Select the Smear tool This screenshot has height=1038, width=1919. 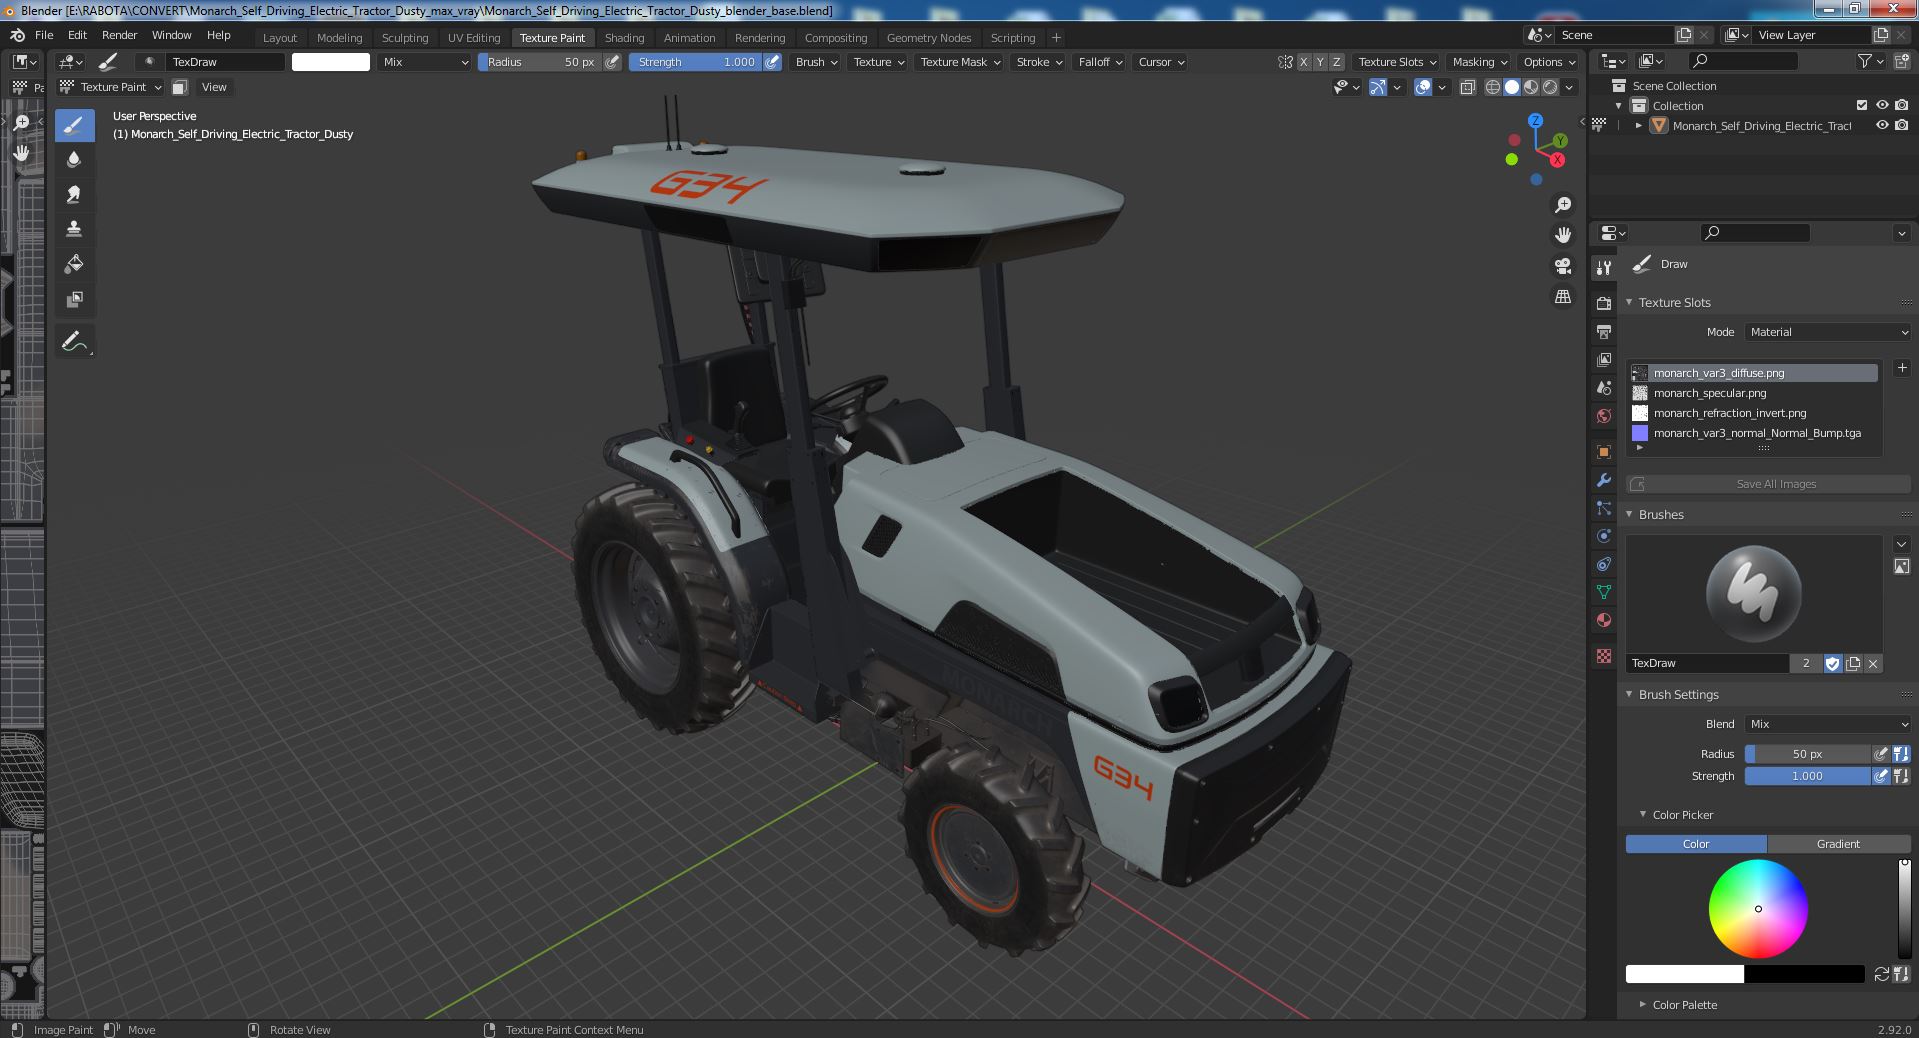[74, 195]
